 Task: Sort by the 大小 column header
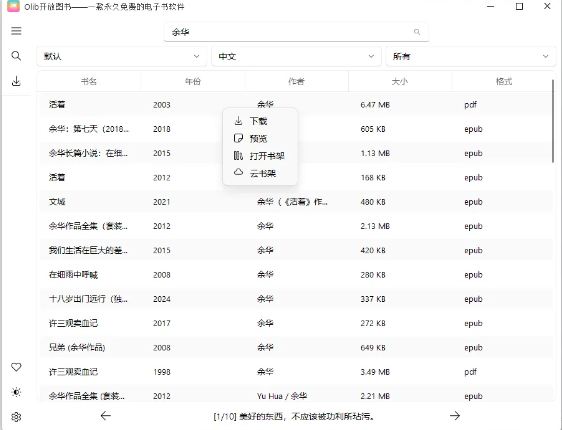400,82
